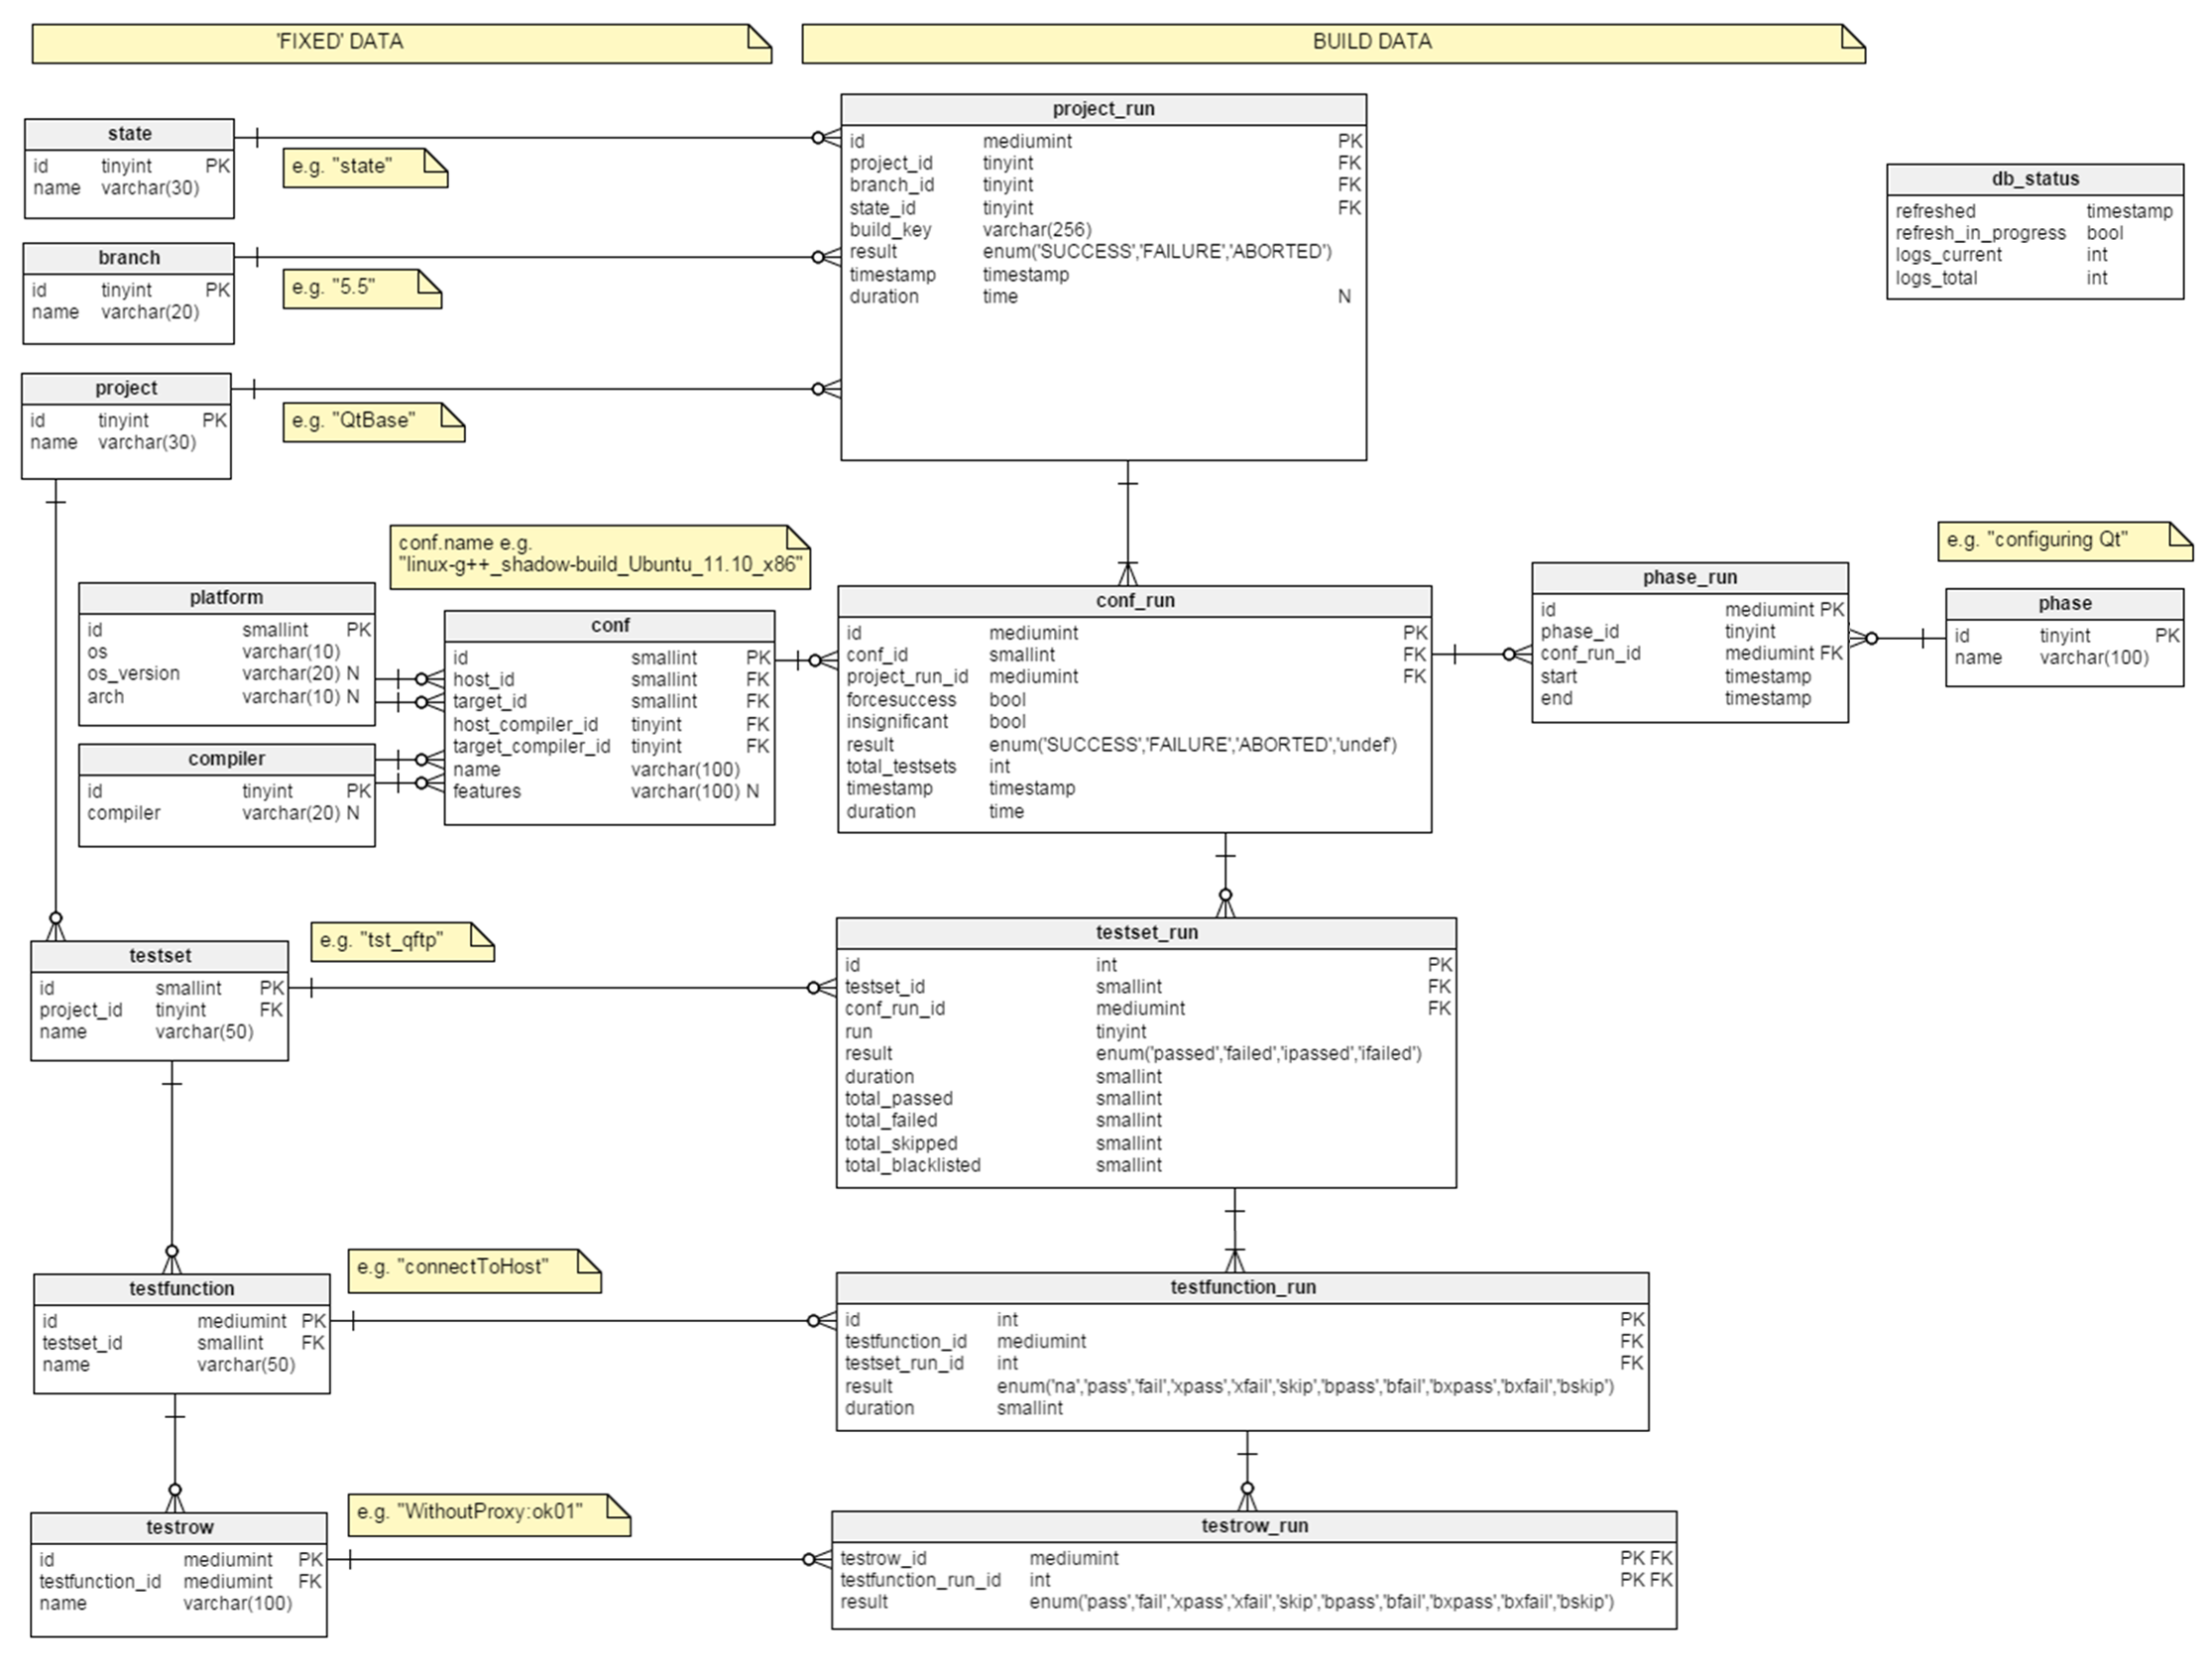The image size is (2212, 1677).
Task: Select the conf.name example note
Action: [599, 555]
